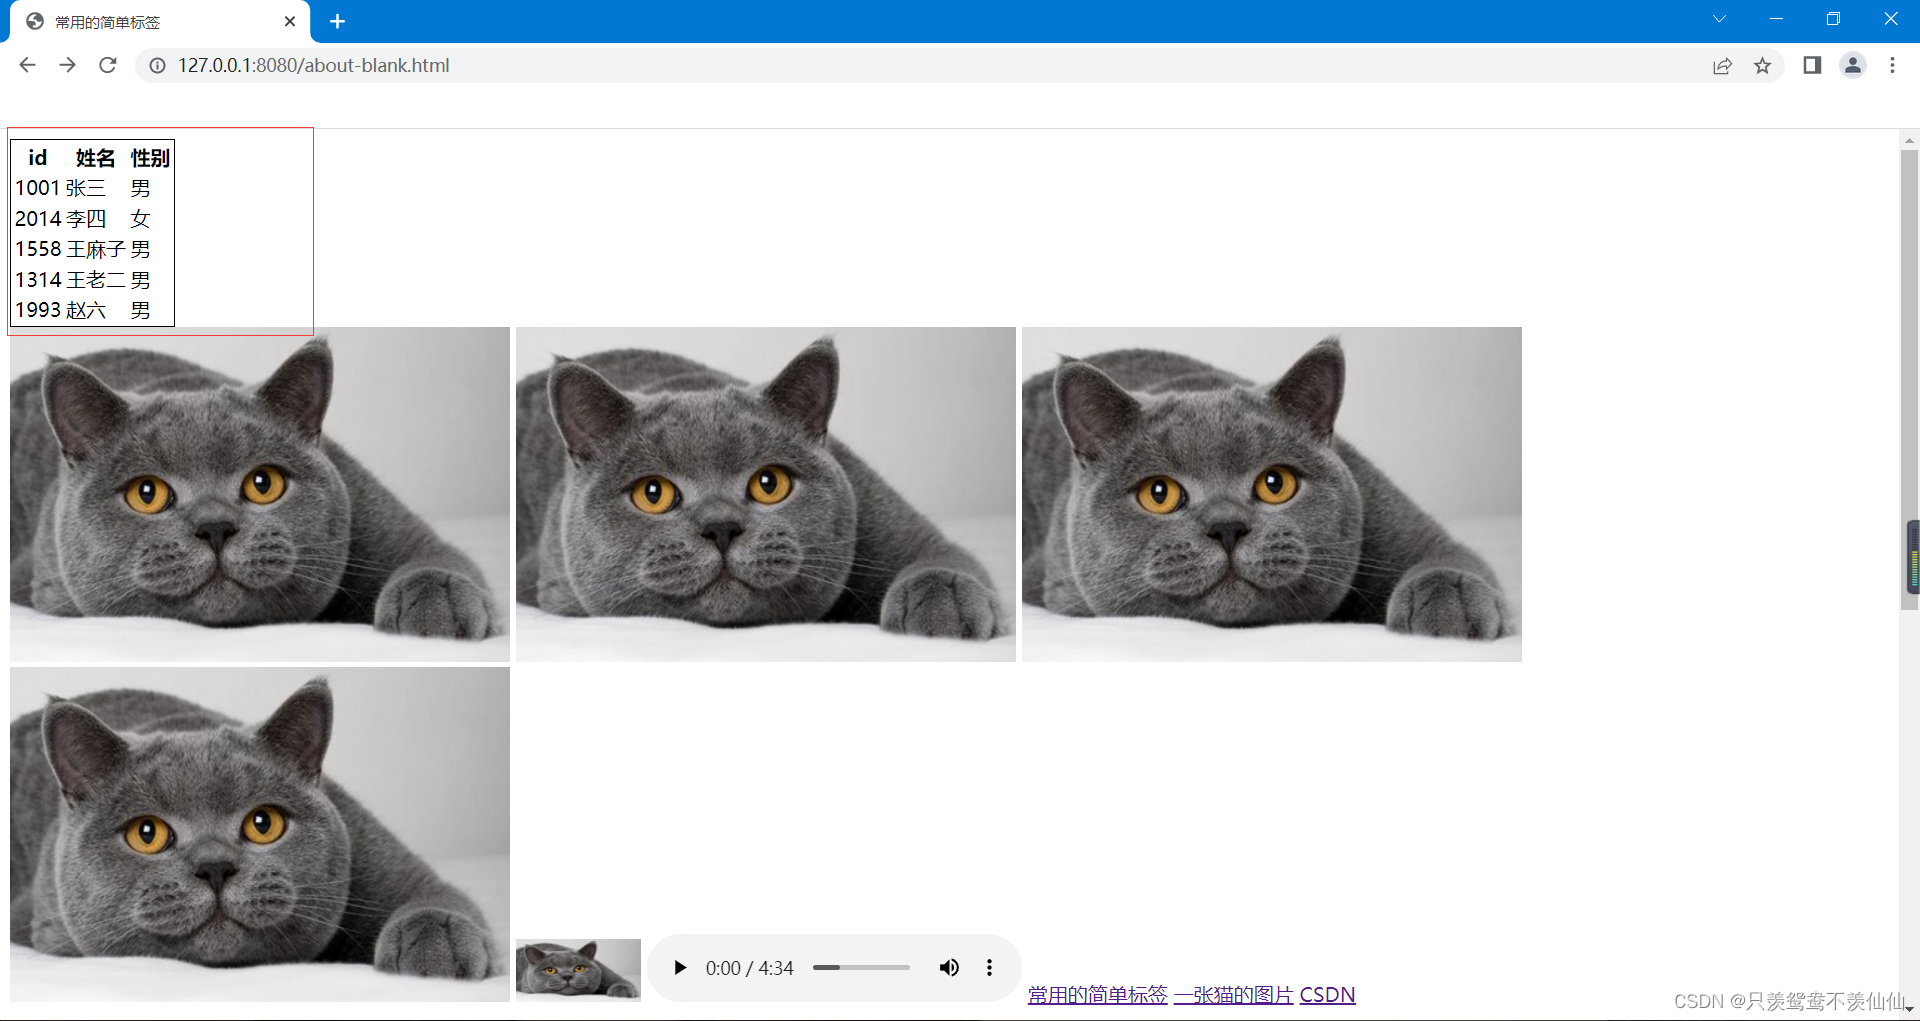Open the user profile menu

pyautogui.click(x=1852, y=65)
